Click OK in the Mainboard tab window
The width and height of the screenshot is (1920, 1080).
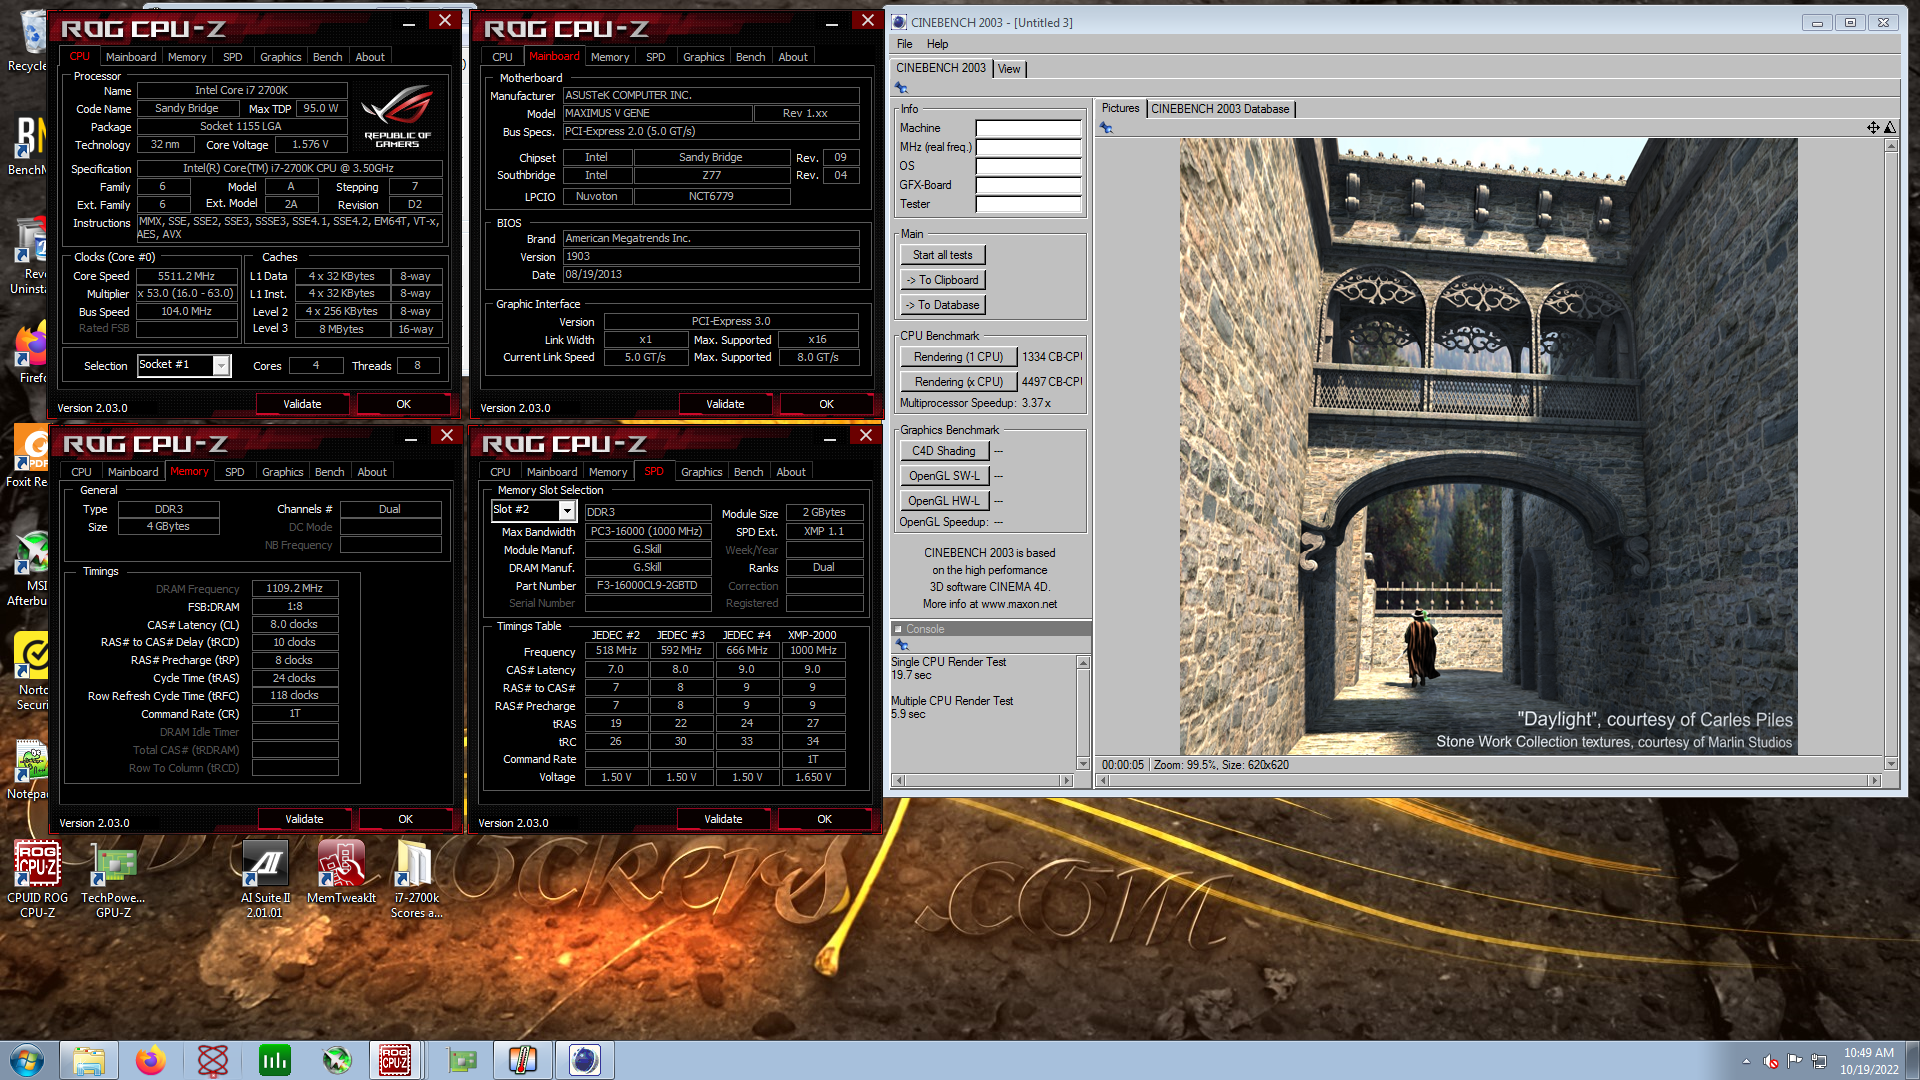point(826,404)
